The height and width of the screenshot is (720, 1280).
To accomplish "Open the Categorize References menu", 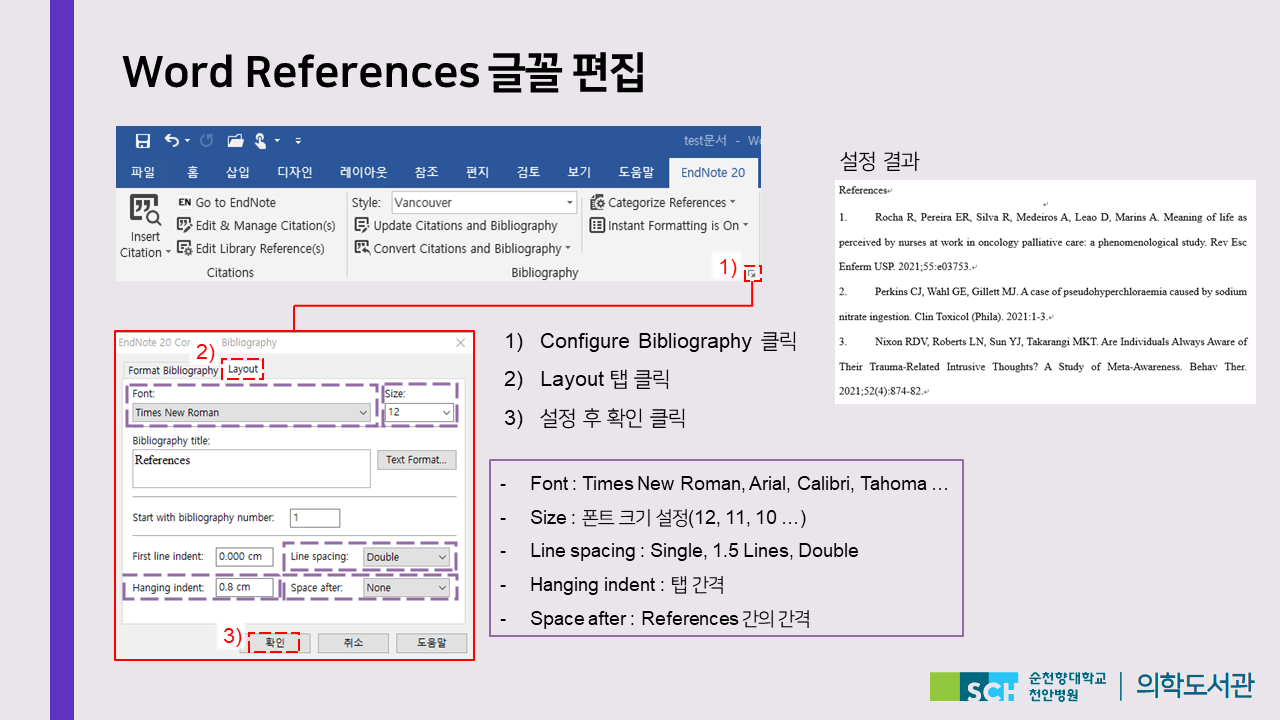I will click(662, 203).
